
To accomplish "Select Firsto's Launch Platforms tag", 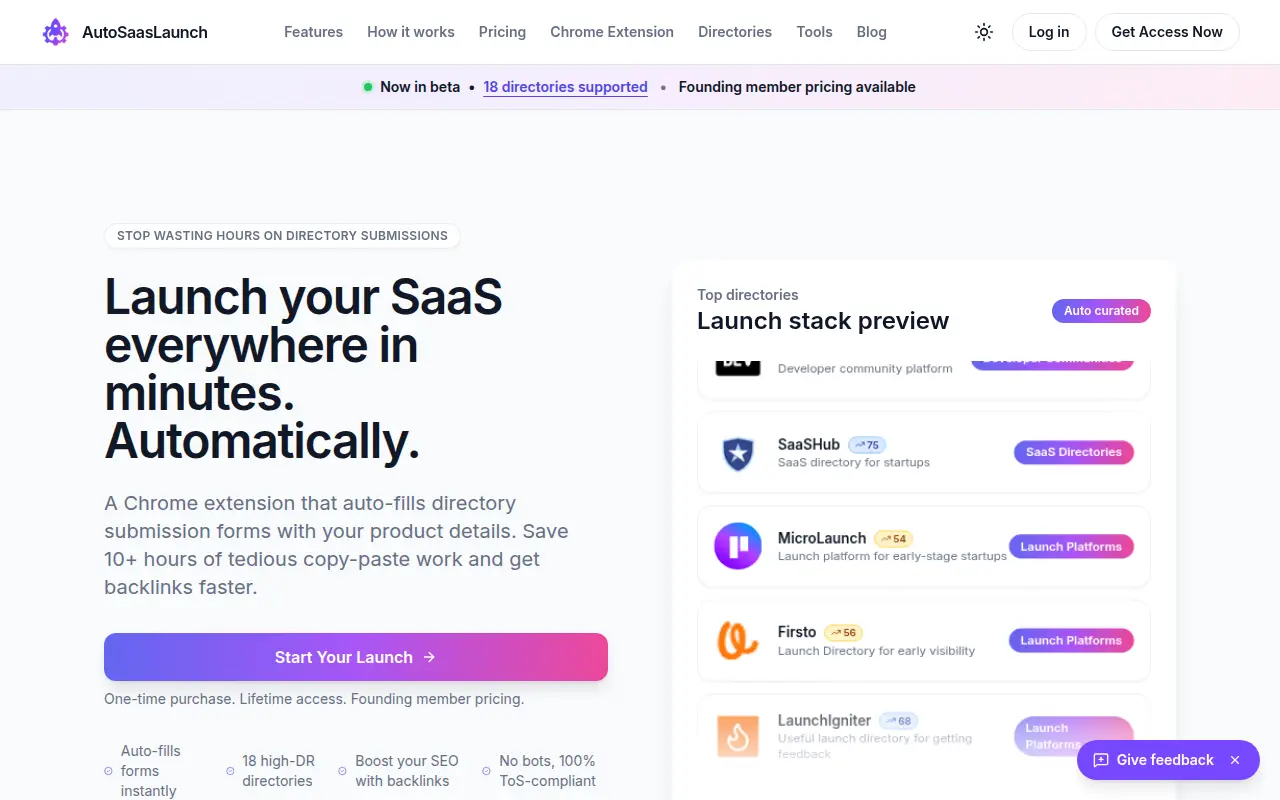I will tap(1071, 640).
